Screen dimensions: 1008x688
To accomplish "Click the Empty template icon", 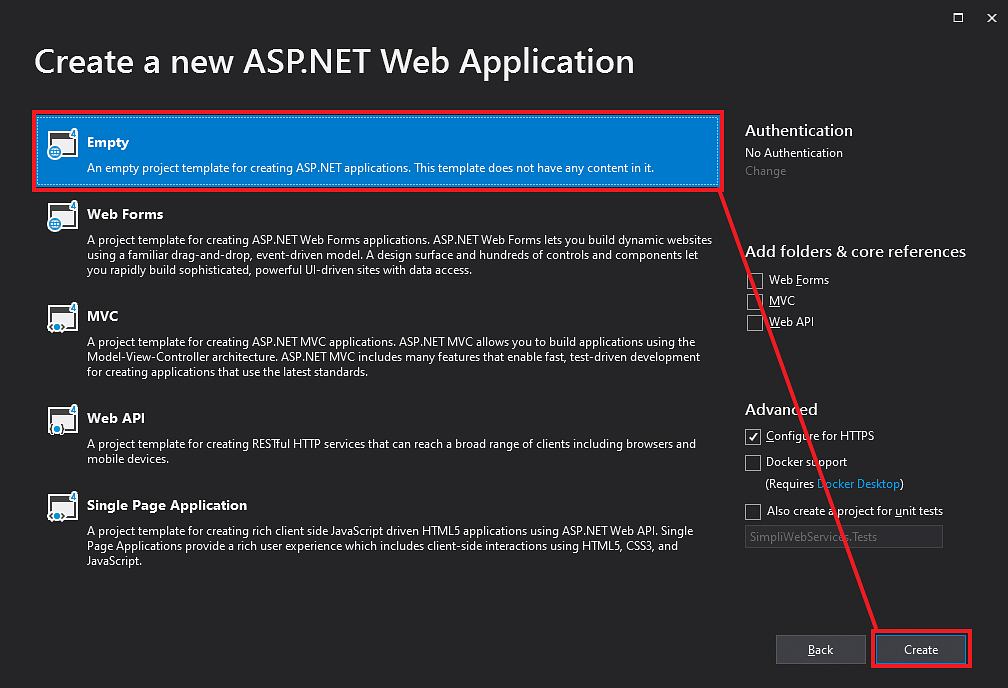I will [x=62, y=144].
